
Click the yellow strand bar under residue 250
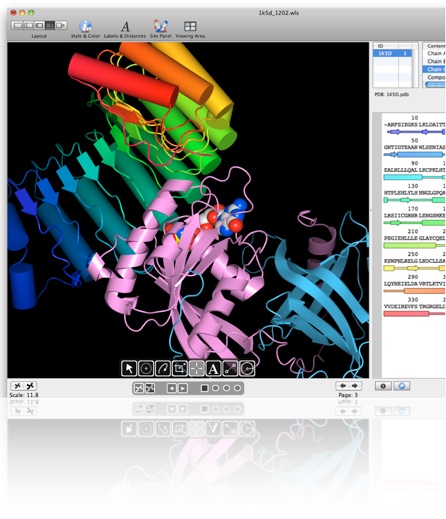pyautogui.click(x=413, y=268)
